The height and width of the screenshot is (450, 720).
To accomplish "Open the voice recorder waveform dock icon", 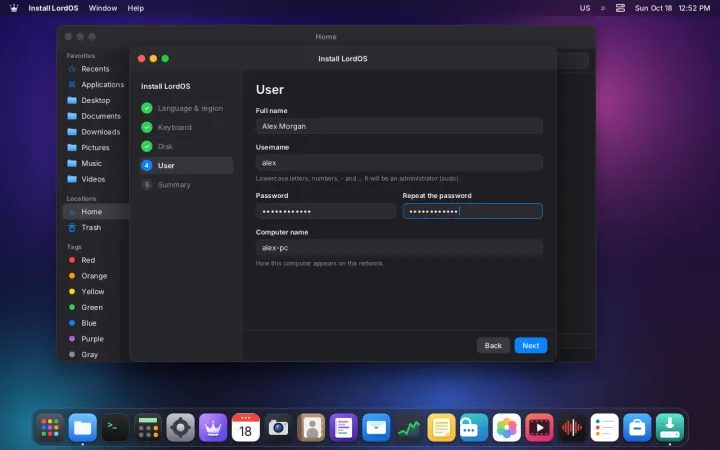I will (x=572, y=428).
